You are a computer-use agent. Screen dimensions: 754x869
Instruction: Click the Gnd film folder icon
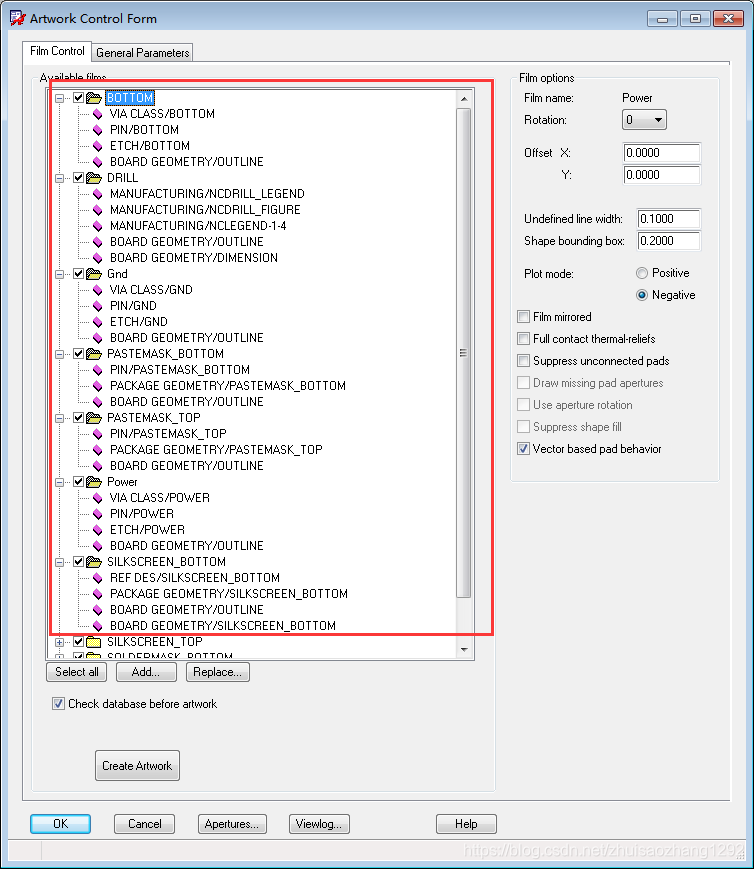(94, 274)
